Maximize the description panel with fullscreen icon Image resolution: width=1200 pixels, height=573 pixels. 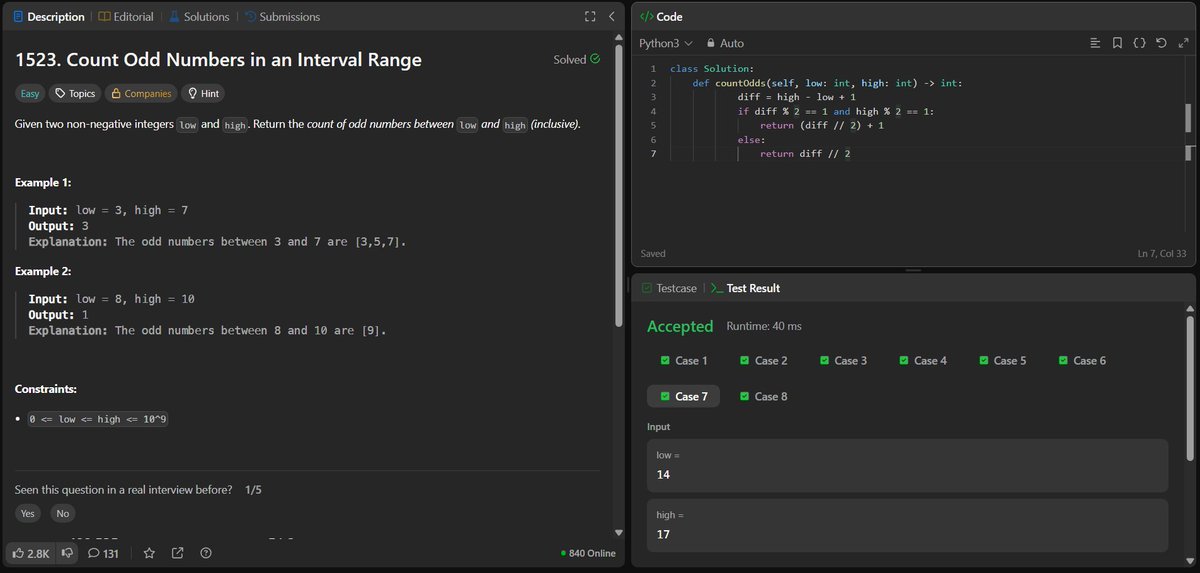click(x=590, y=17)
